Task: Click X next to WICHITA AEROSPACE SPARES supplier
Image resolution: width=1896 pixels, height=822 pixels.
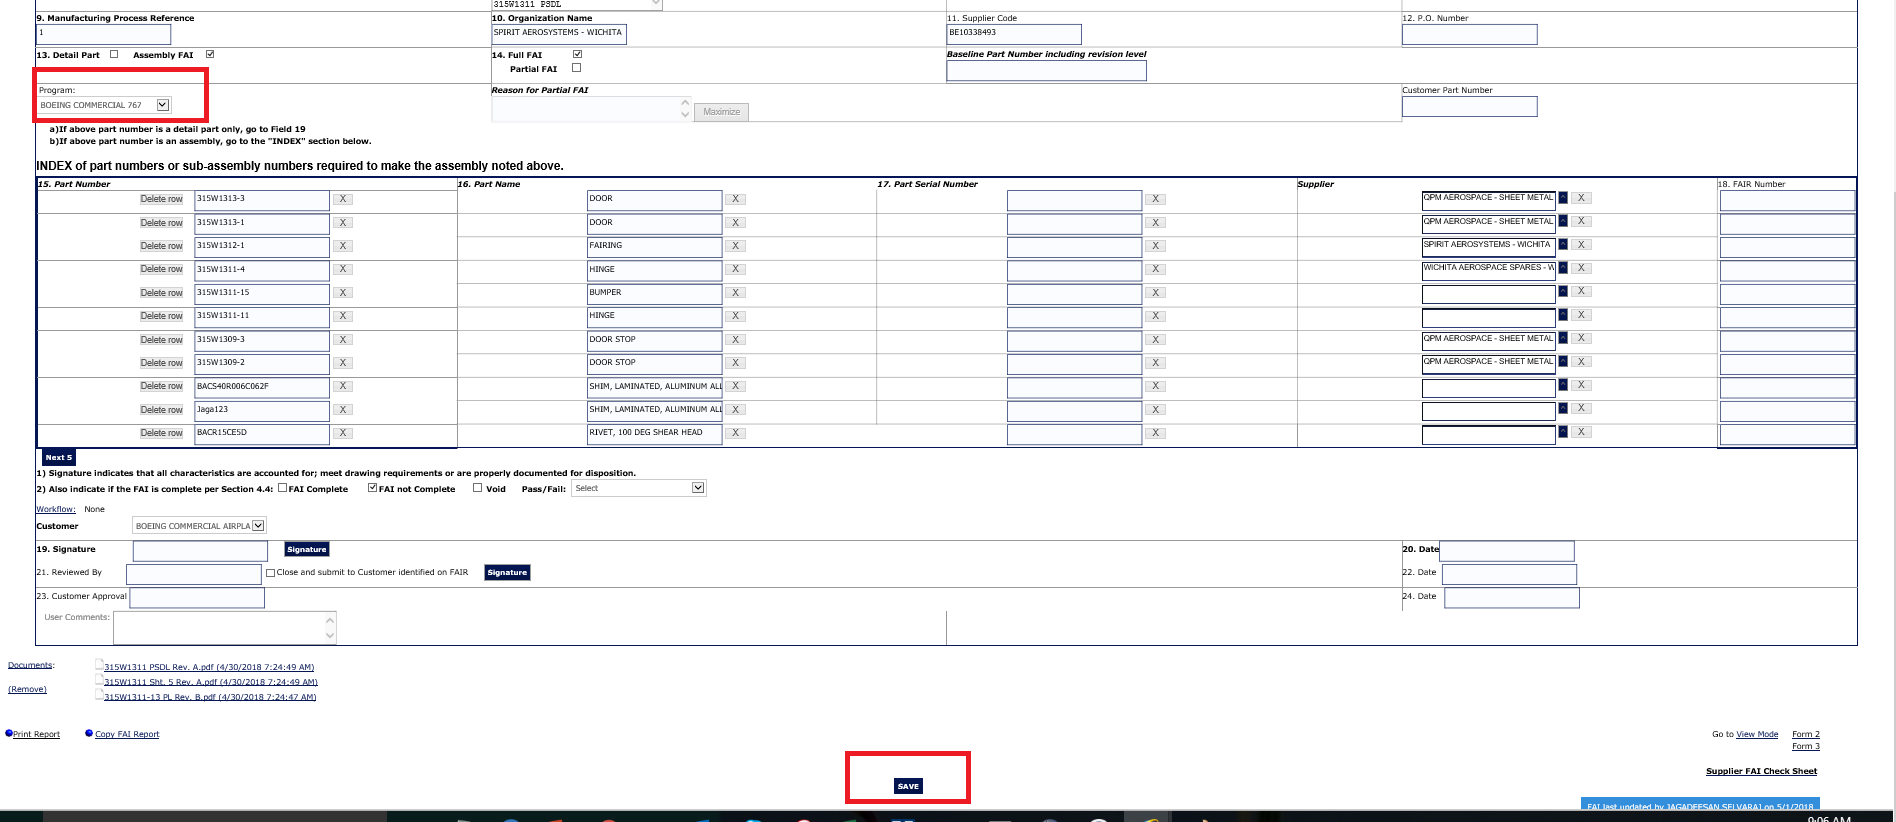Action: 1581,268
